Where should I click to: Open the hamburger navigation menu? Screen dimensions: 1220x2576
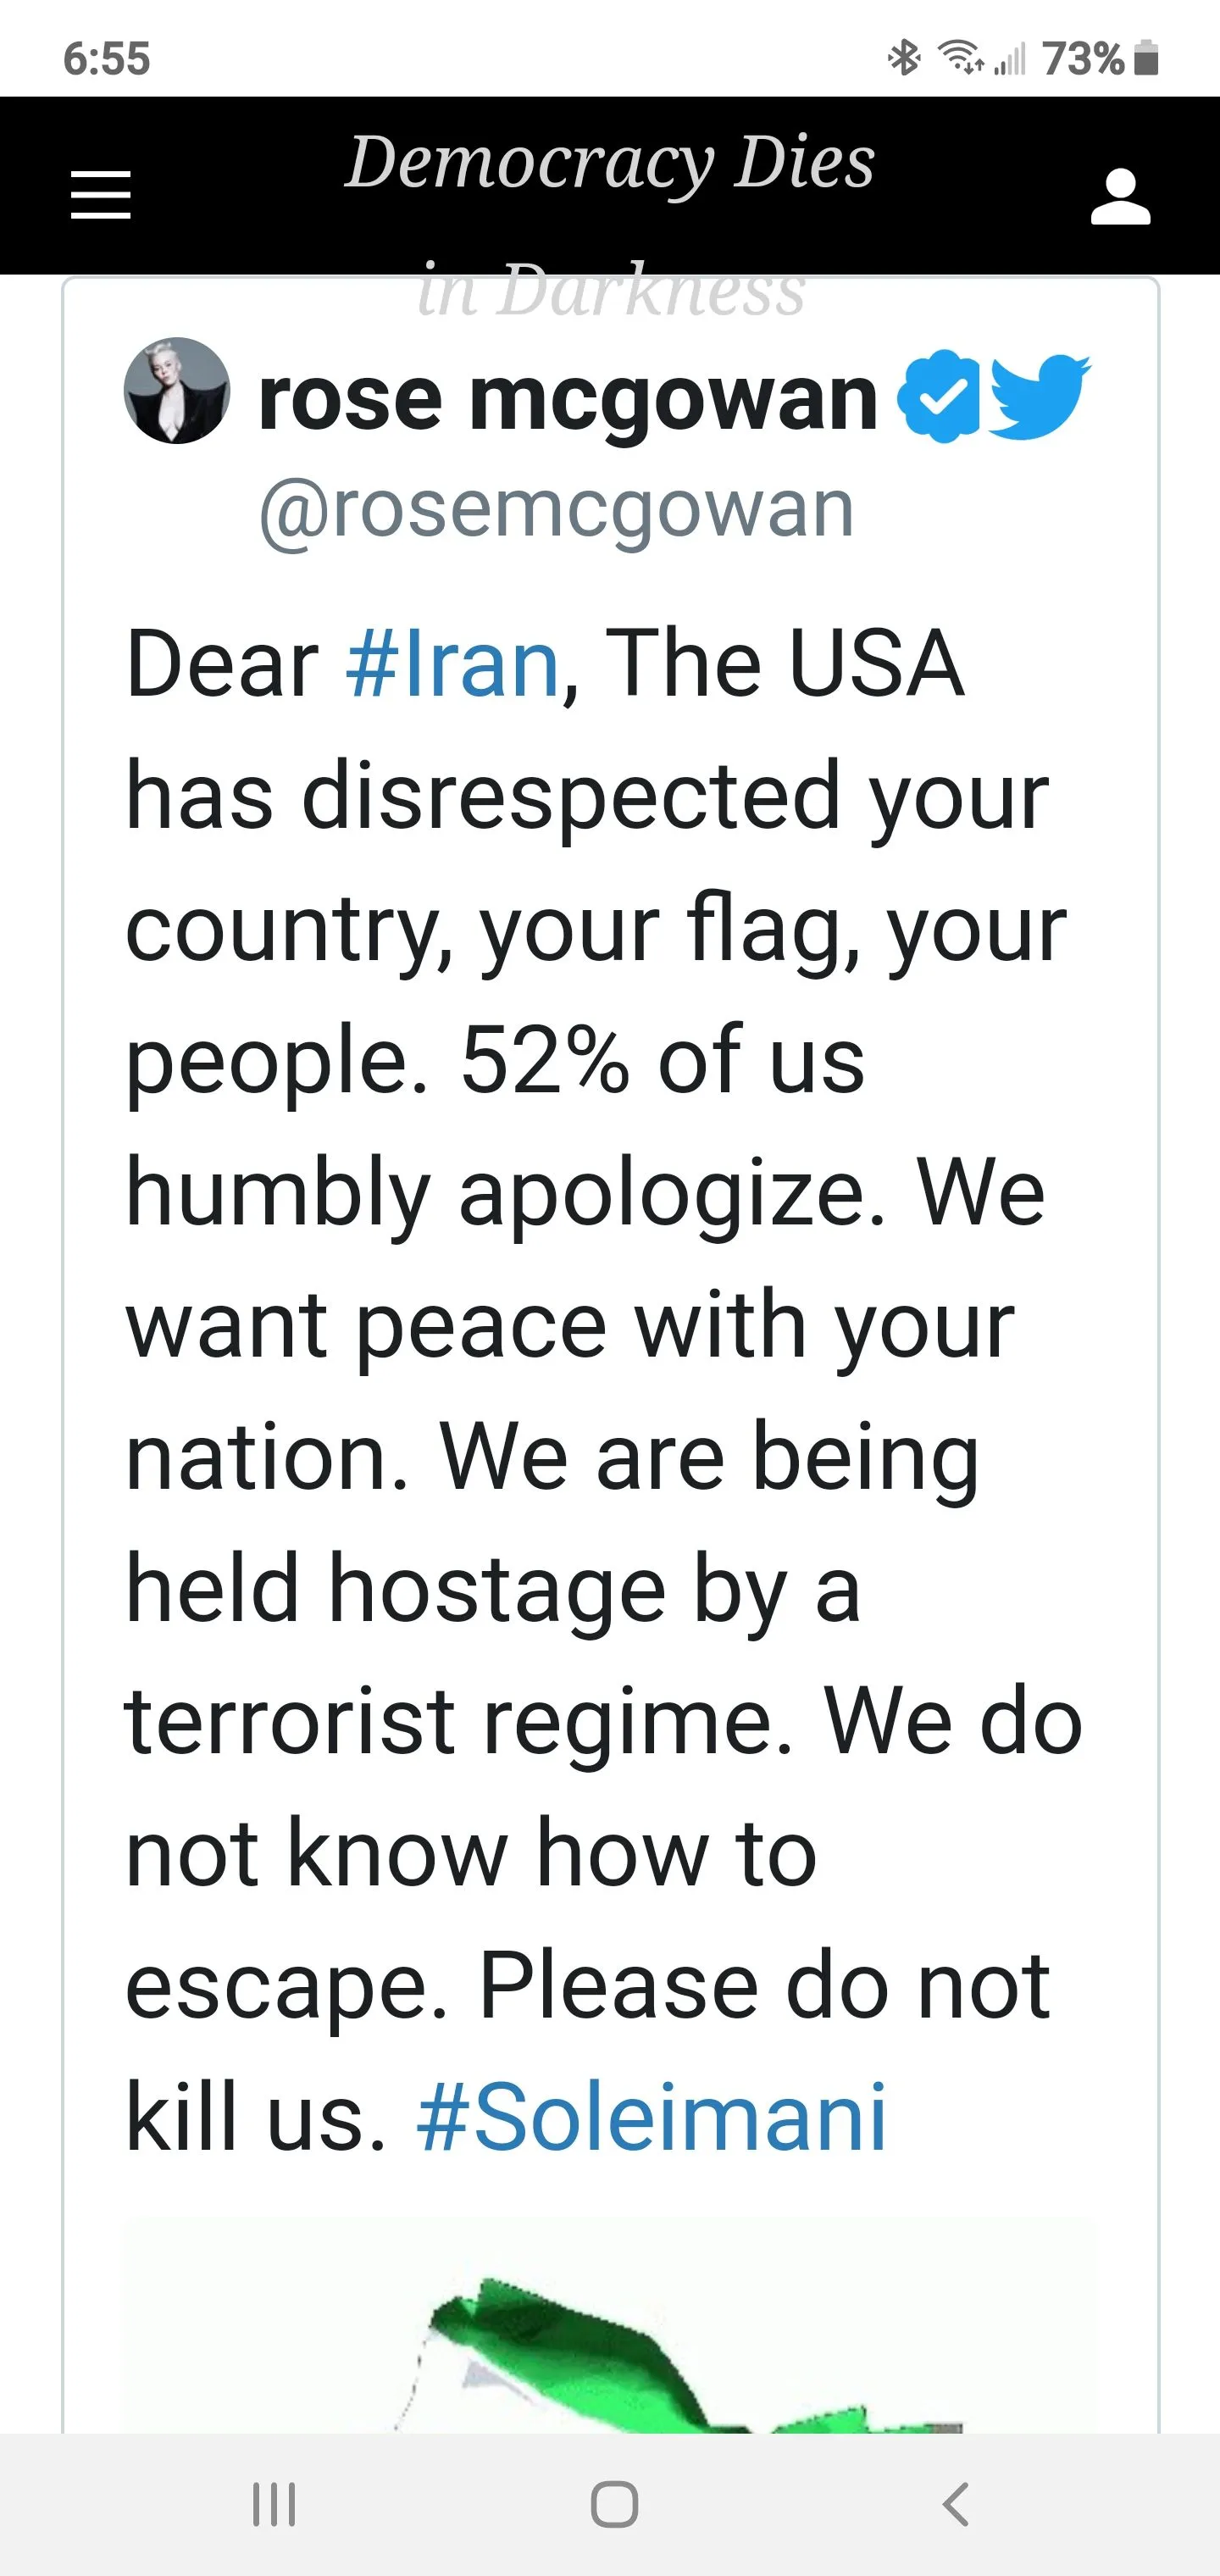click(101, 194)
